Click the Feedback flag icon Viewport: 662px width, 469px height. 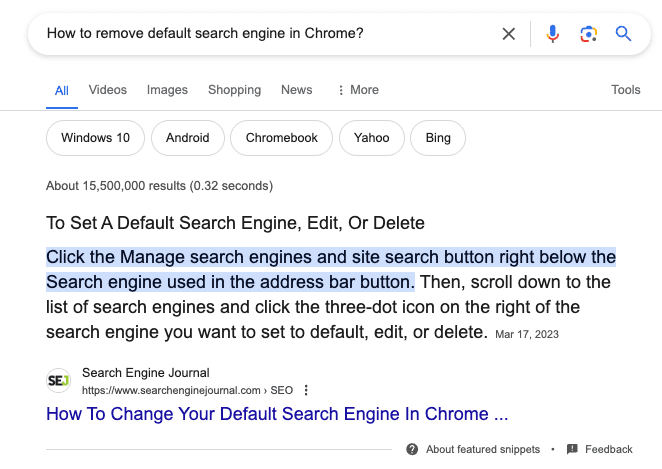coord(572,449)
